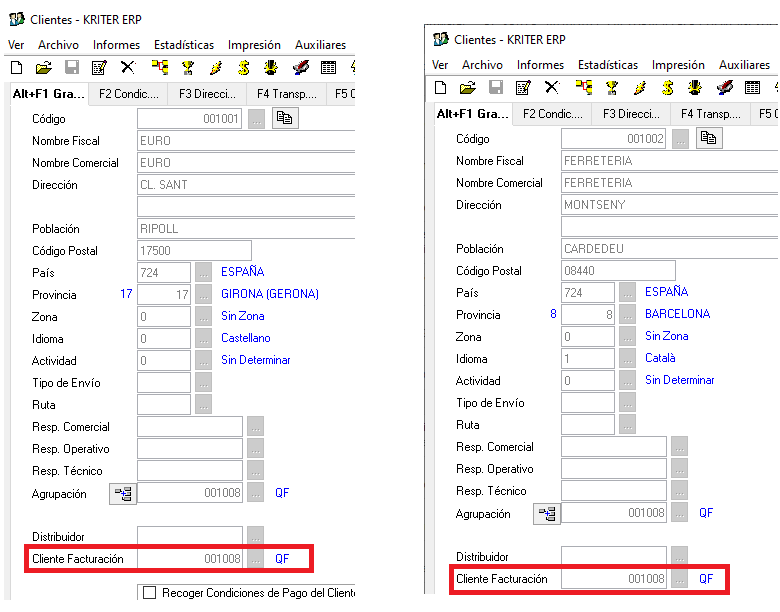
Task: Open Cliente Facturación lookup in right window
Action: pyautogui.click(x=680, y=579)
